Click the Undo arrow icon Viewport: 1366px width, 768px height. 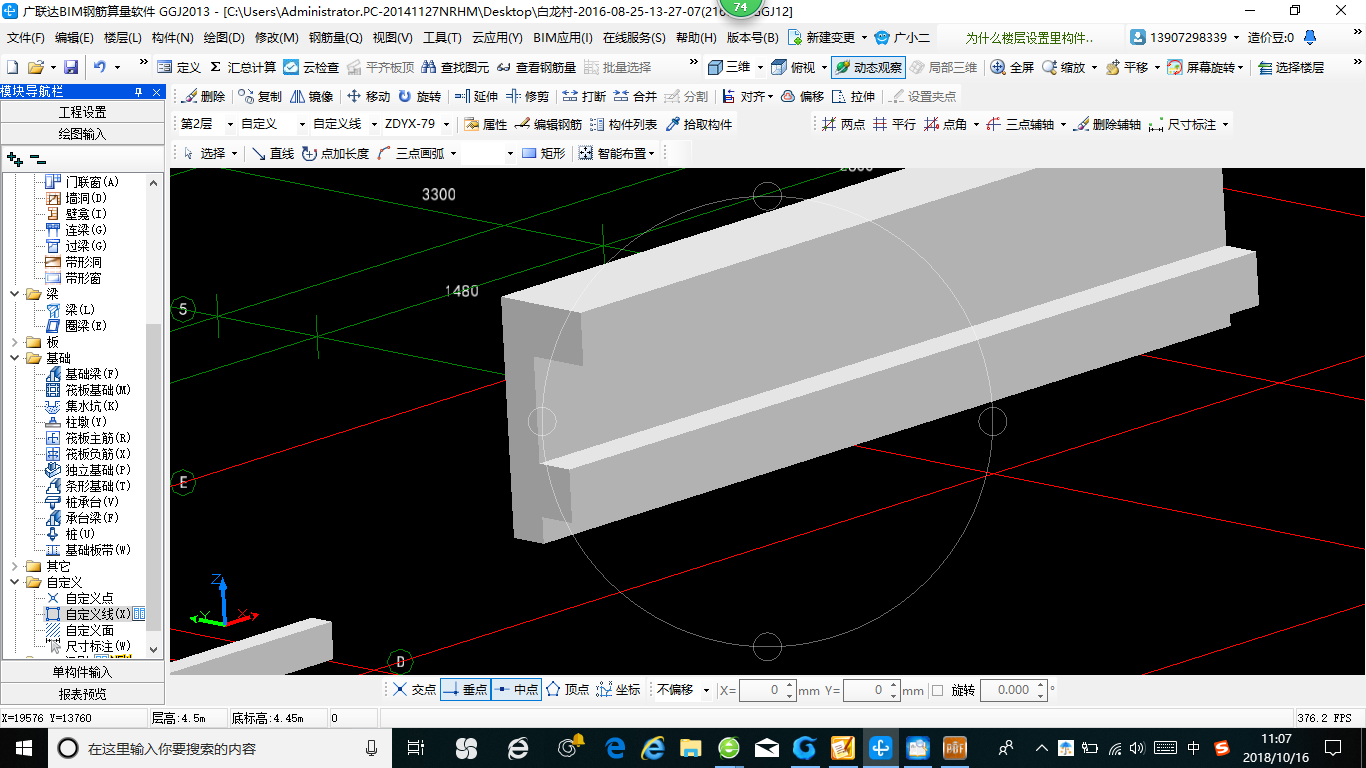pos(100,67)
